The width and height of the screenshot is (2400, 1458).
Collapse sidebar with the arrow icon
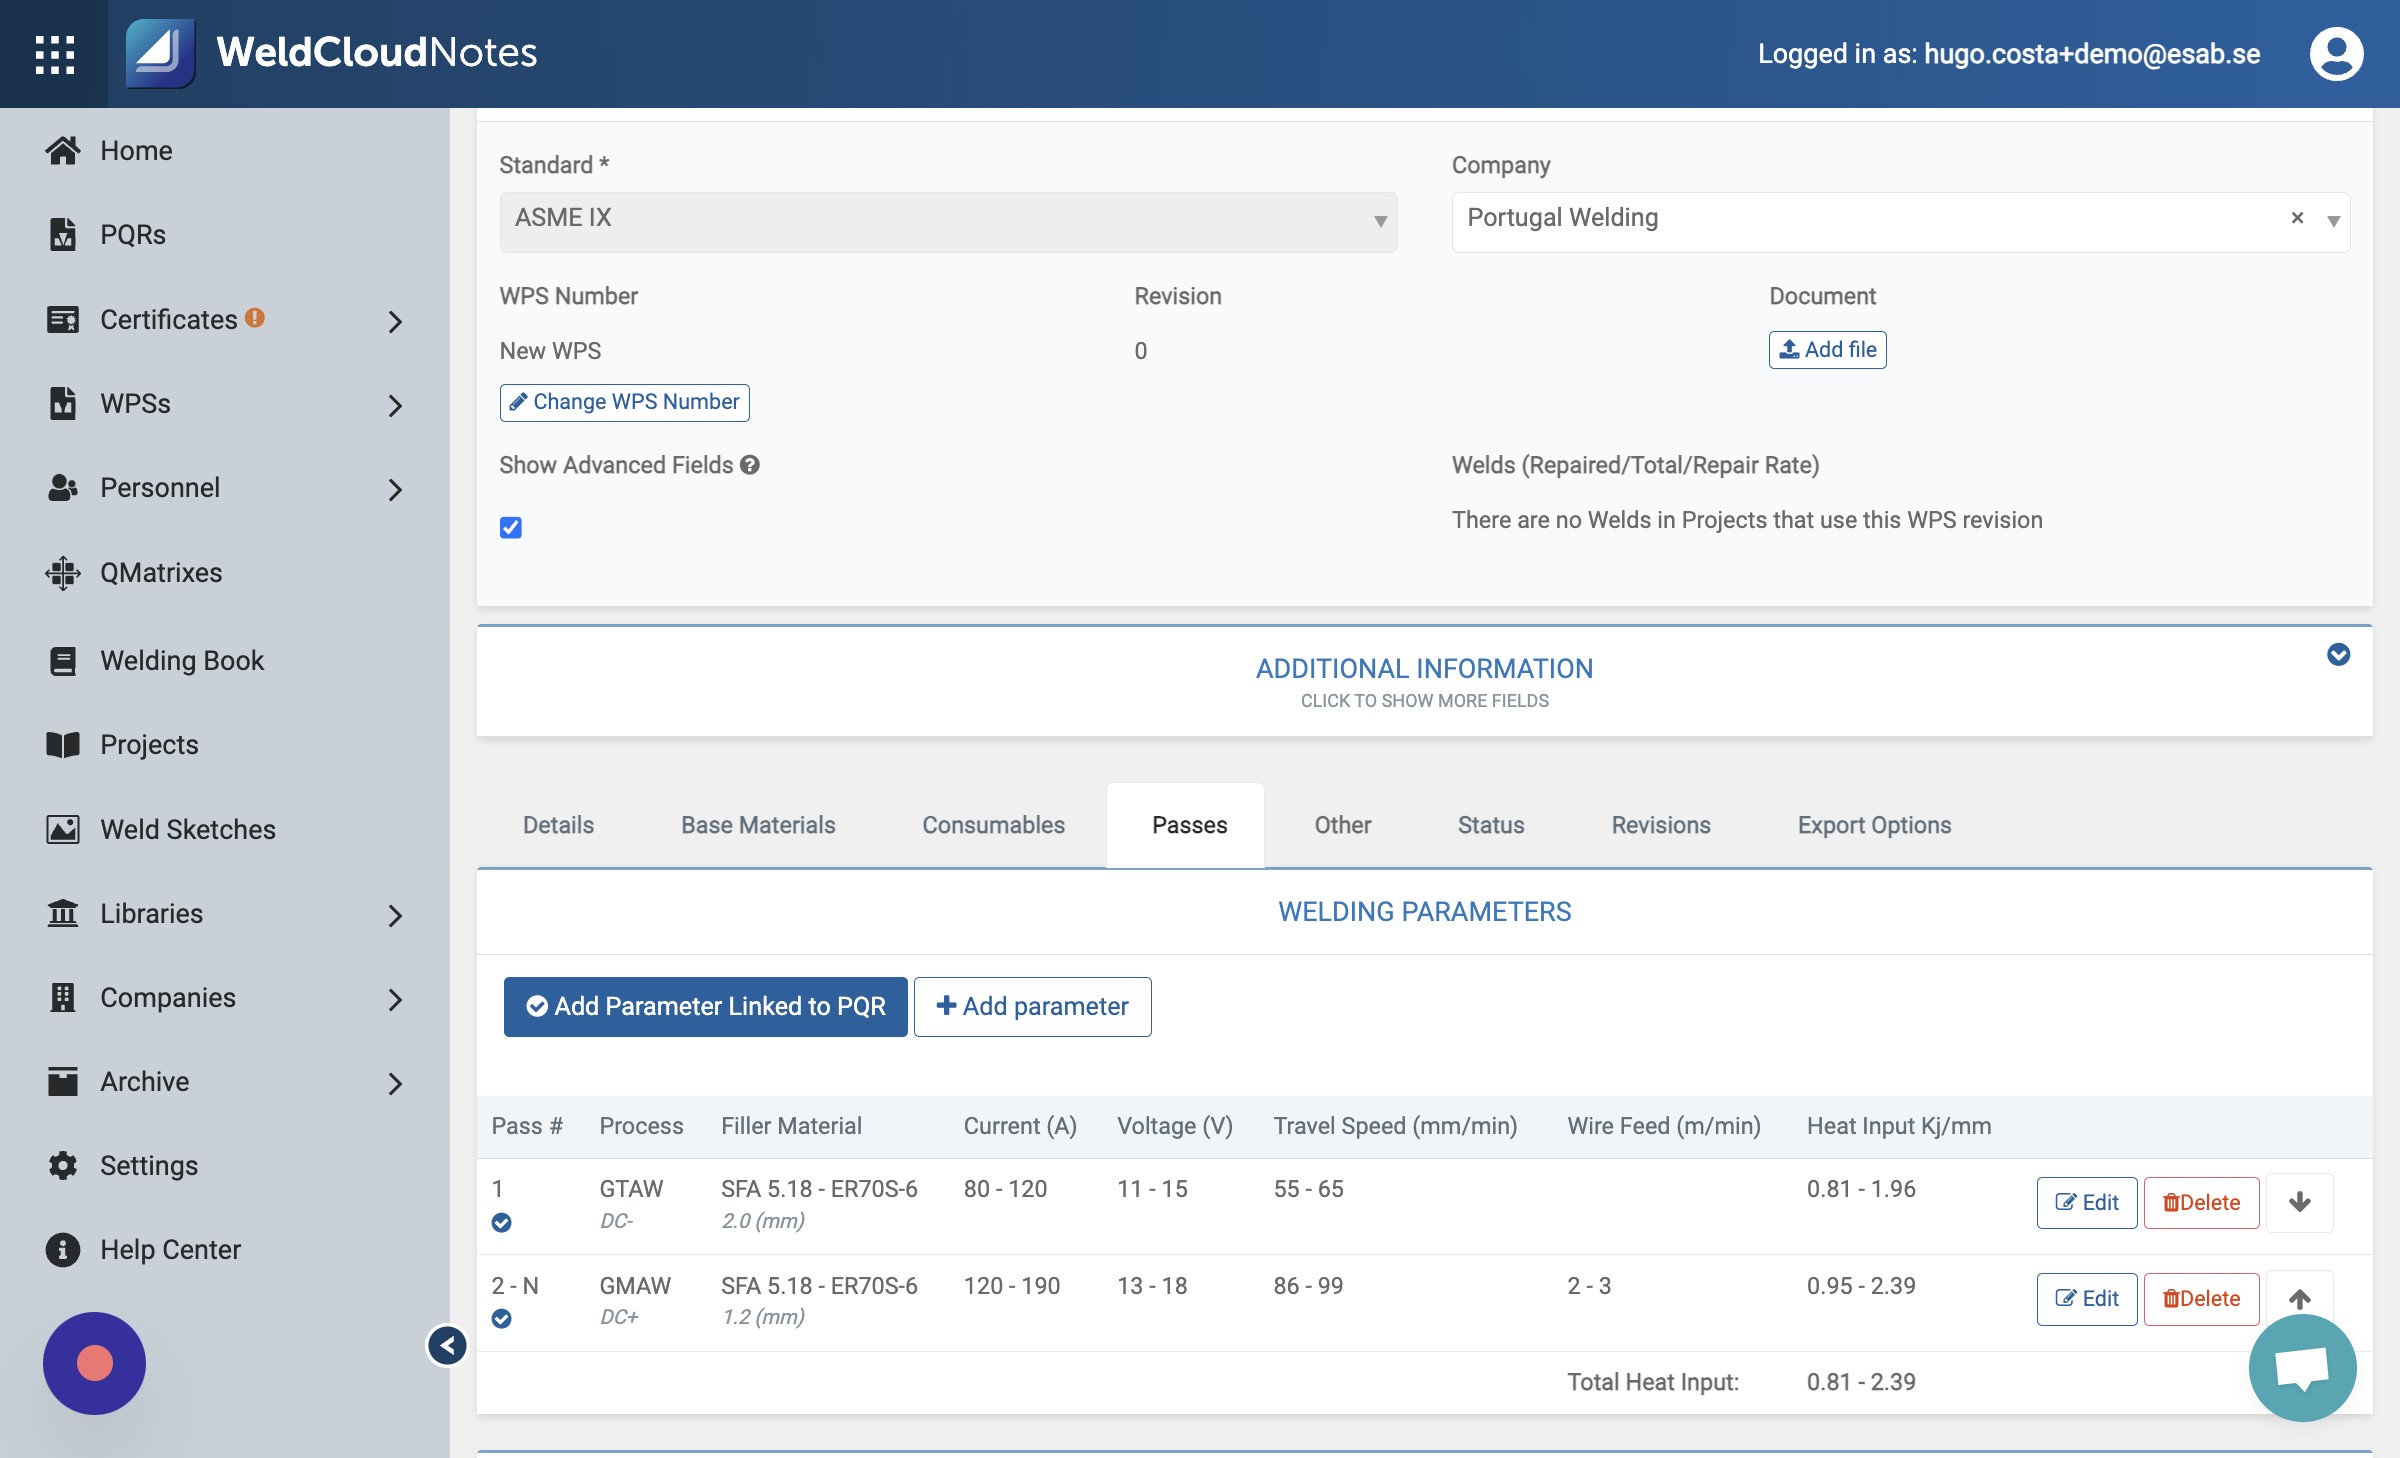click(x=447, y=1345)
